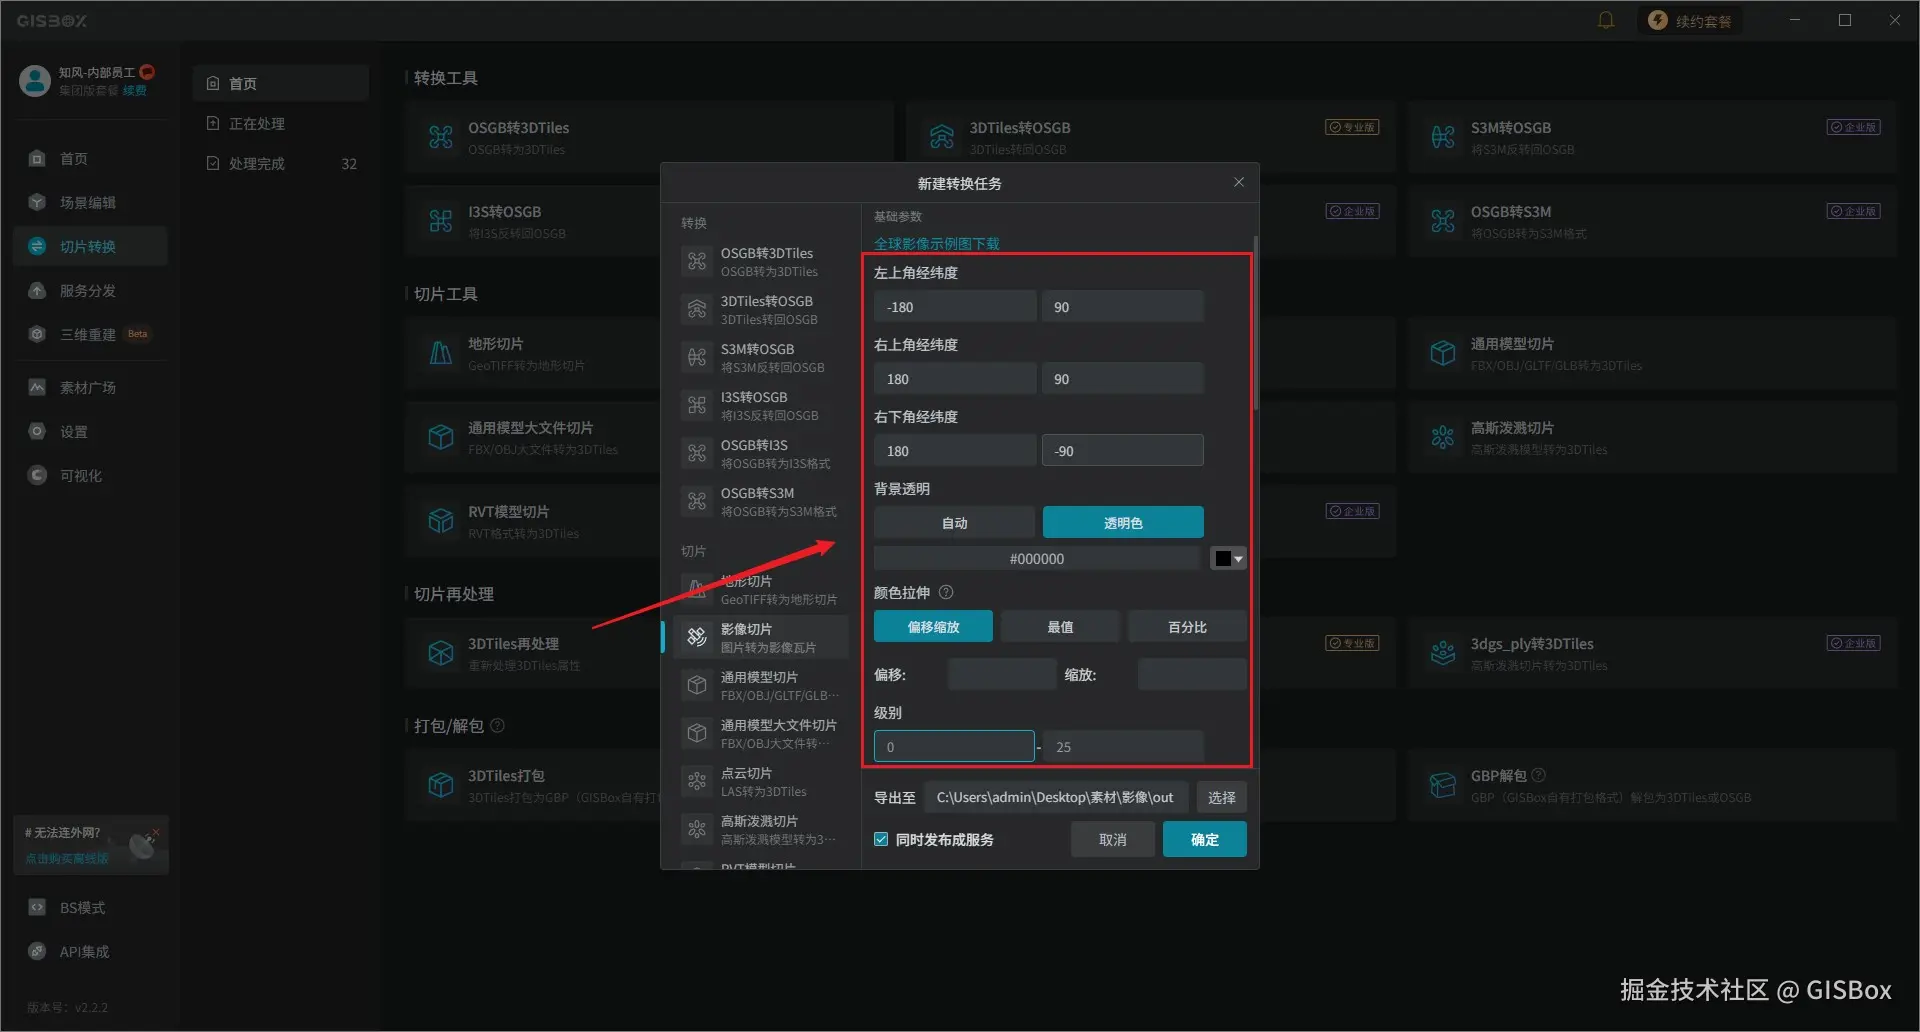Screen dimensions: 1920x1032
Task: Click the notification bell icon
Action: (x=1606, y=20)
